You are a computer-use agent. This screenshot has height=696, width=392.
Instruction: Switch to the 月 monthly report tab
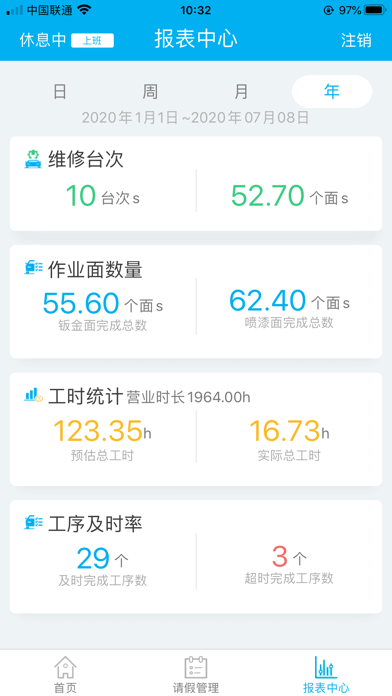pos(241,92)
